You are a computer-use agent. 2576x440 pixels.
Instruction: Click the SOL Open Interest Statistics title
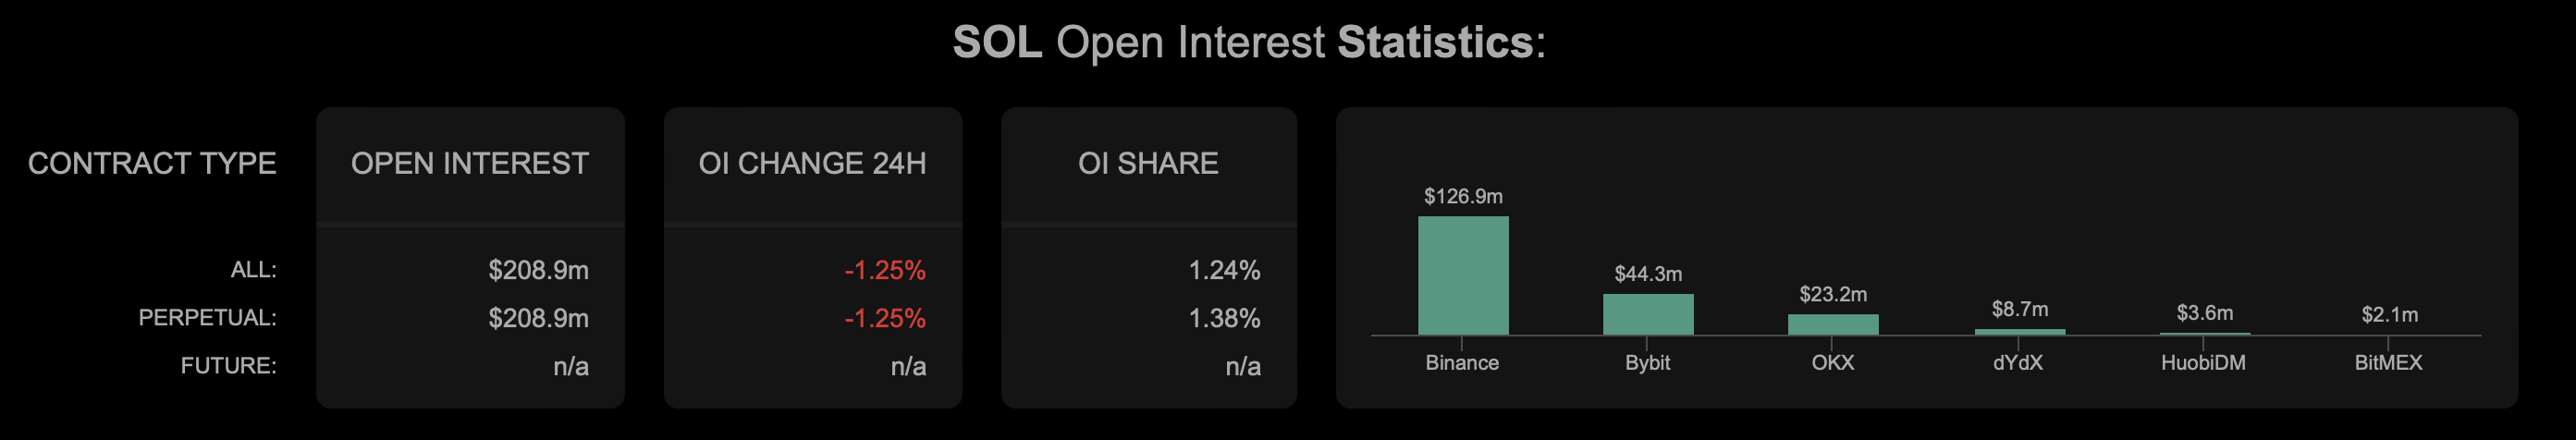pyautogui.click(x=1249, y=42)
